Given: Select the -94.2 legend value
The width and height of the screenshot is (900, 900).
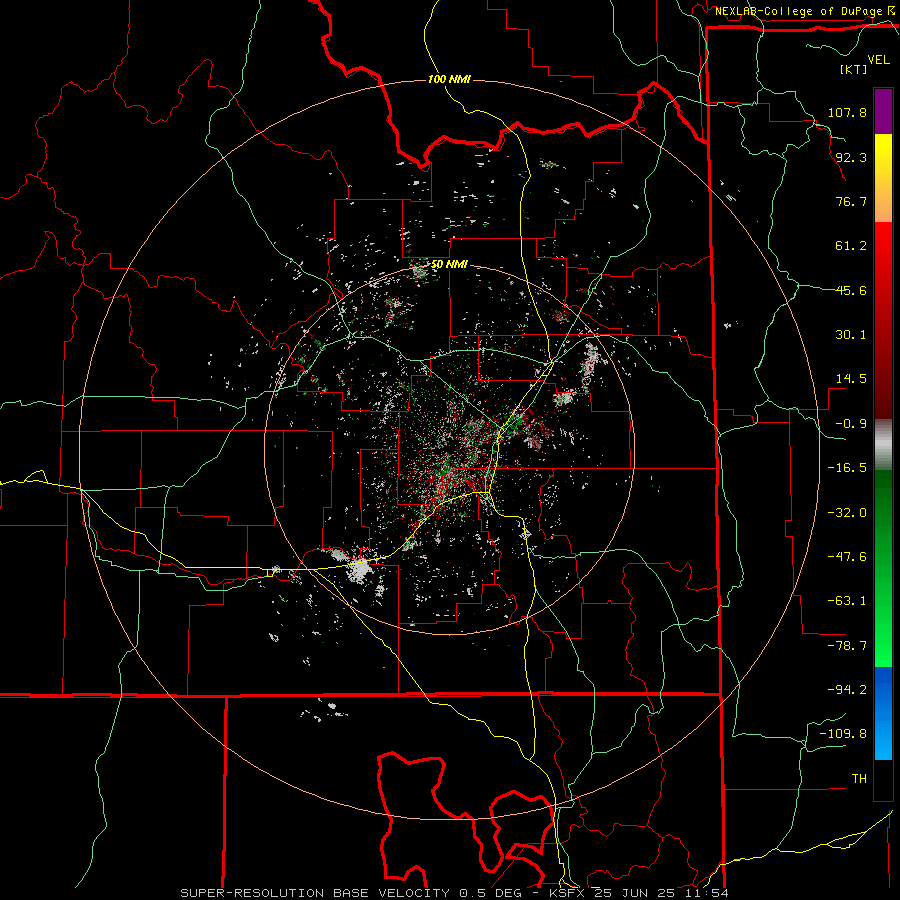Looking at the screenshot, I should tap(847, 689).
